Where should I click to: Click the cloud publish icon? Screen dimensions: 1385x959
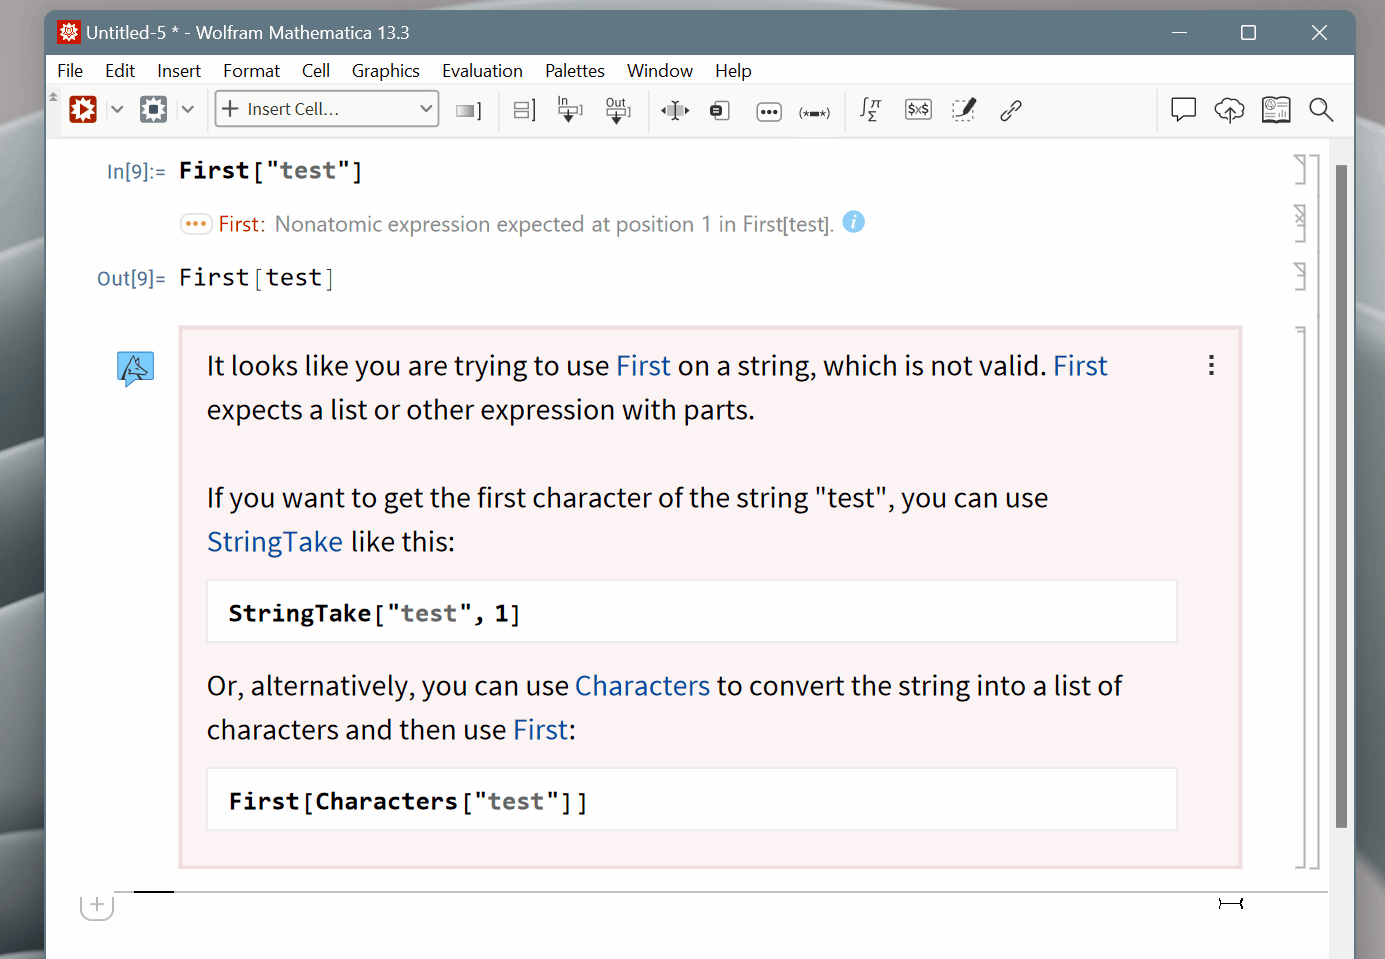point(1229,110)
